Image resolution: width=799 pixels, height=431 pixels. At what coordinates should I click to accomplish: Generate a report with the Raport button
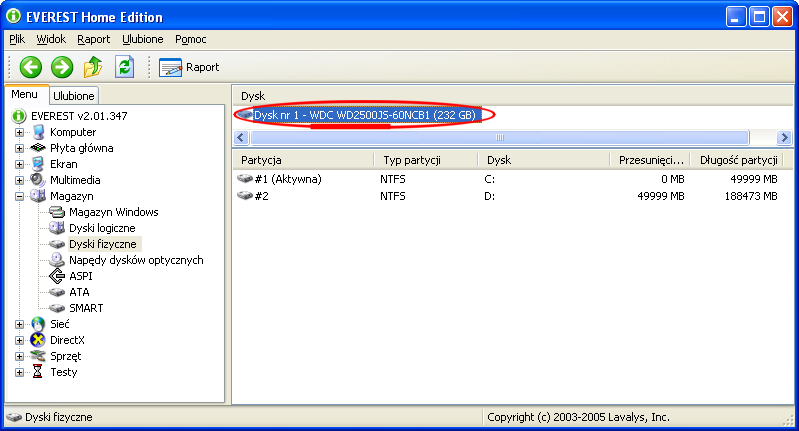pos(189,67)
